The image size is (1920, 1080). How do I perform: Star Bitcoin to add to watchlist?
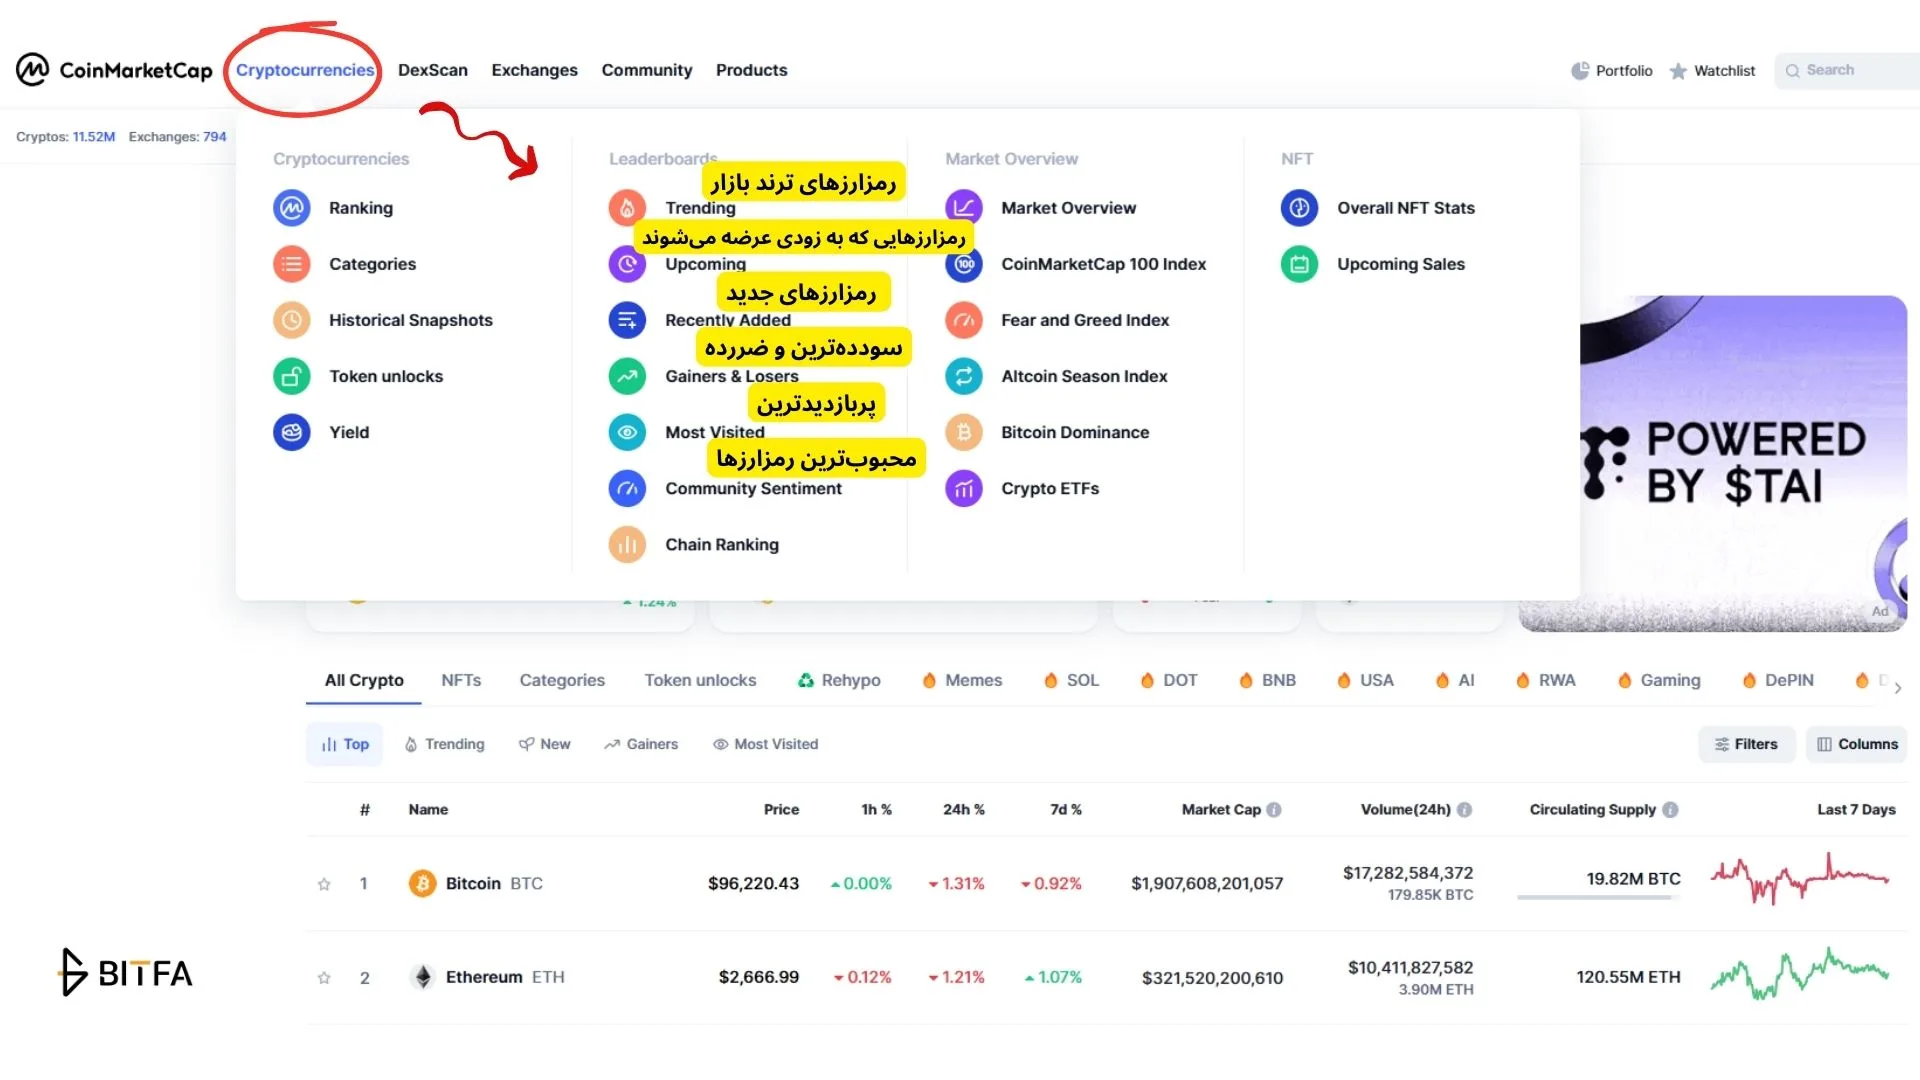pos(324,884)
